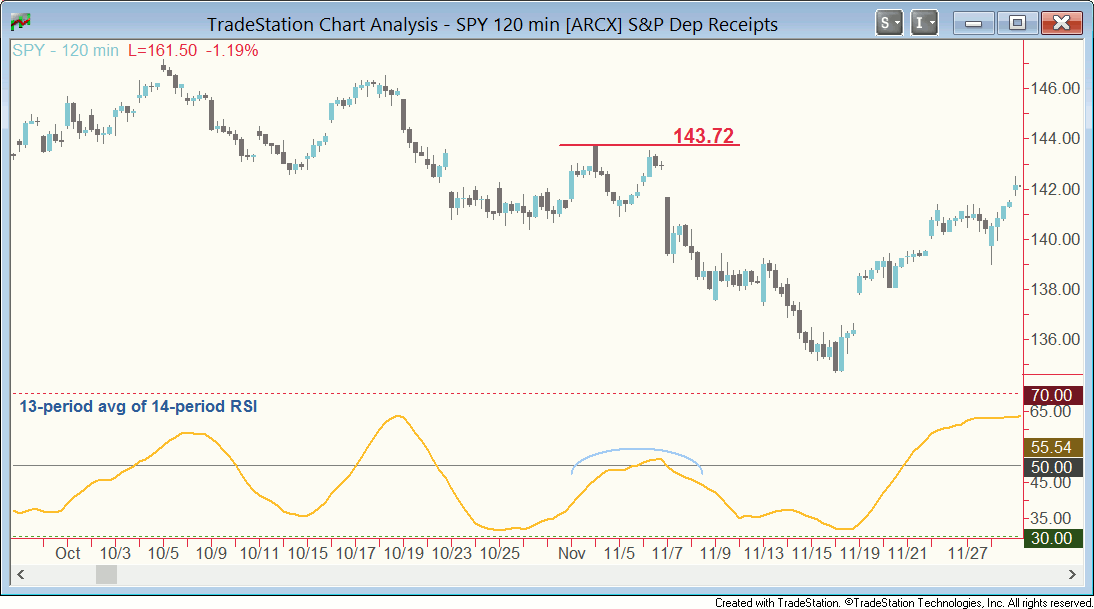Select the 143.72 price label
1094x609 pixels.
pyautogui.click(x=703, y=136)
